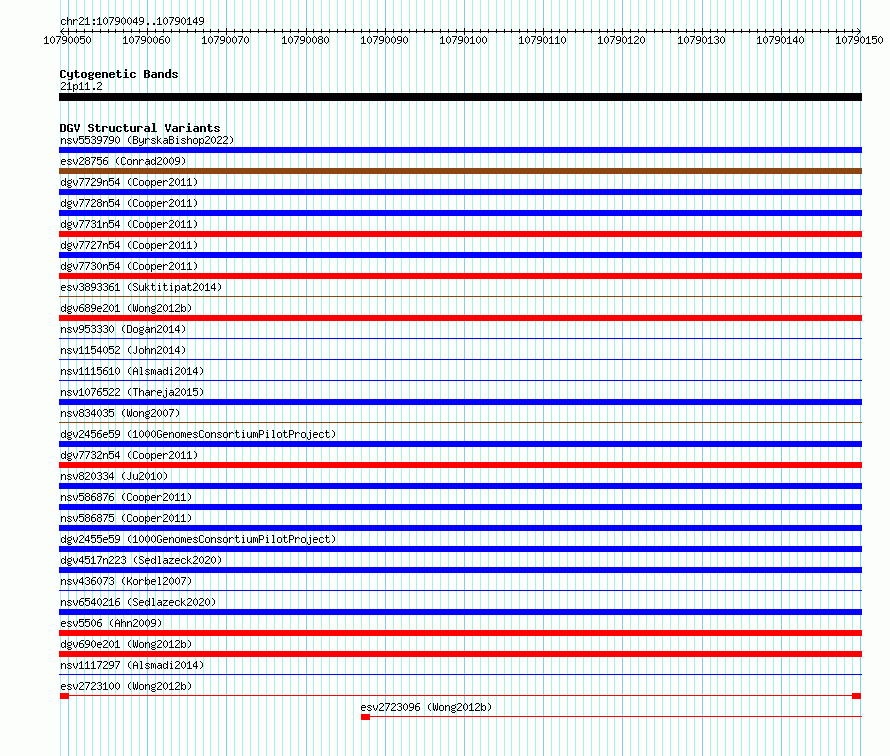Click the right red end block of esv2723100
The height and width of the screenshot is (756, 890).
[857, 696]
